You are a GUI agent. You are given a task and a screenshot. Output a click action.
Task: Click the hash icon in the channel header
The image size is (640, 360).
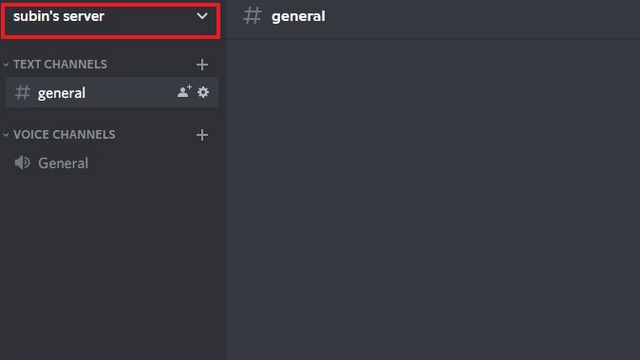tap(252, 16)
